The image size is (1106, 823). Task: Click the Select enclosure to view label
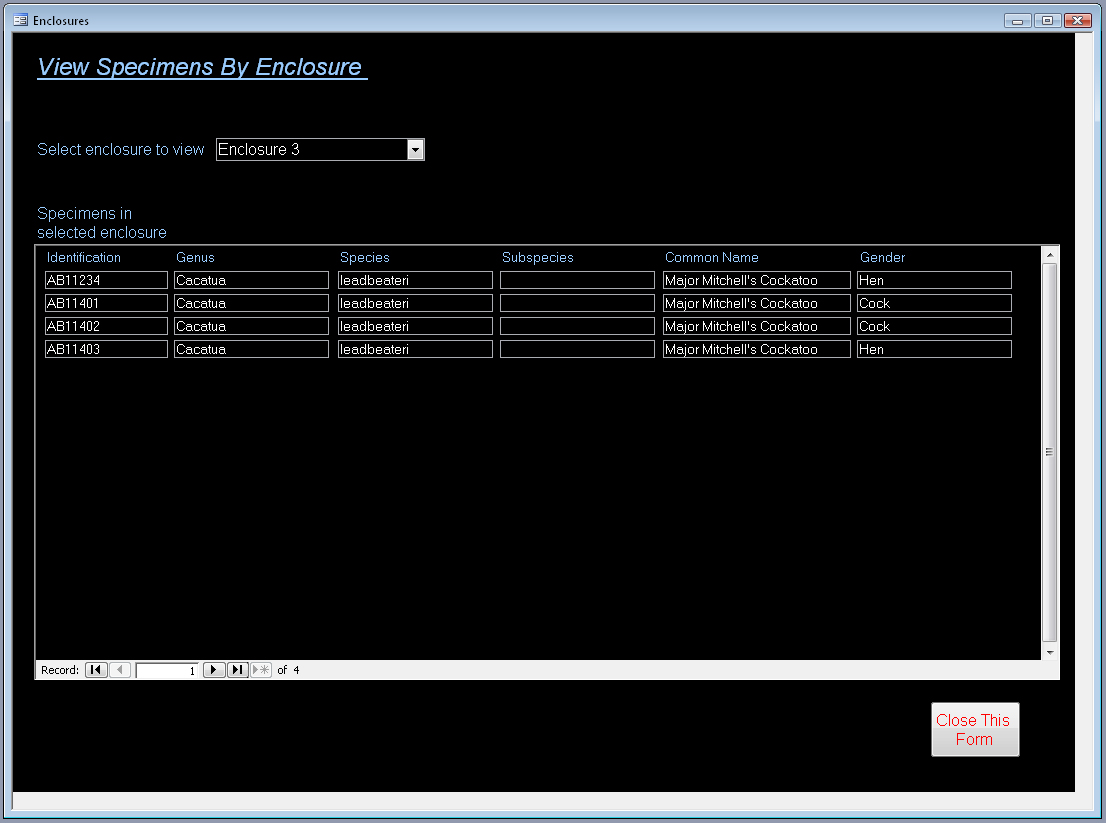click(x=121, y=150)
